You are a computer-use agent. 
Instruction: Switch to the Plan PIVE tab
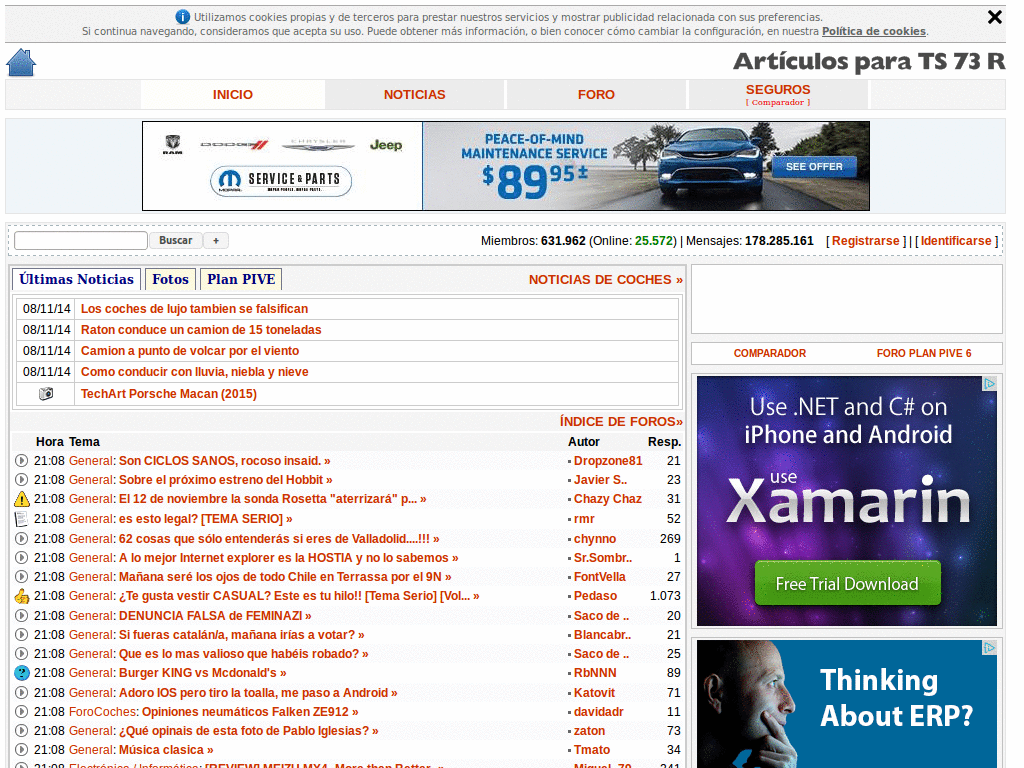click(241, 280)
